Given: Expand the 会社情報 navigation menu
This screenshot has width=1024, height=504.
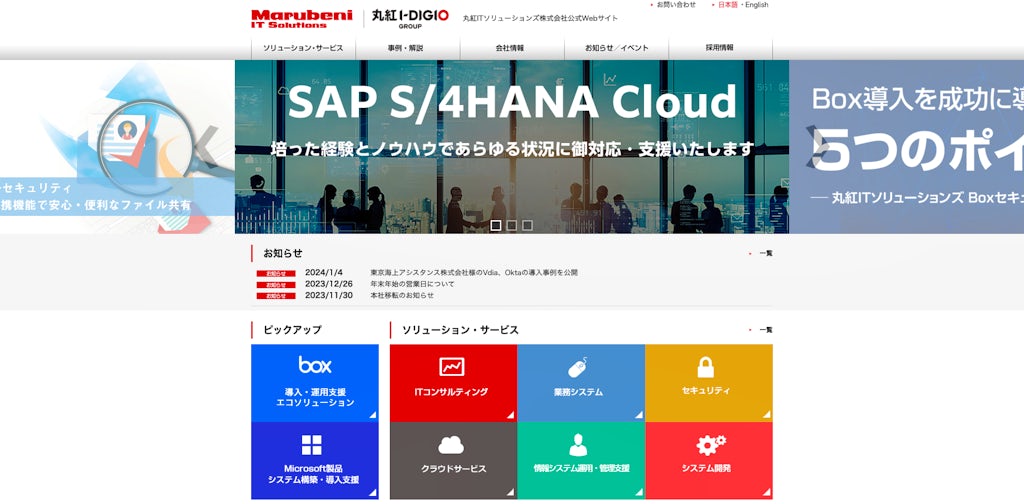Looking at the screenshot, I should point(510,48).
